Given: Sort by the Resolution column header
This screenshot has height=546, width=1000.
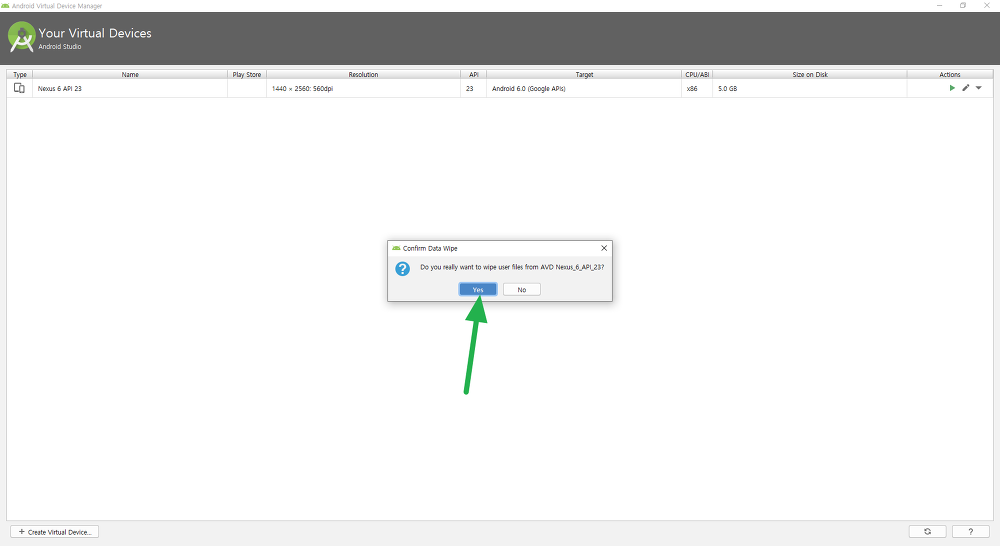Looking at the screenshot, I should pyautogui.click(x=364, y=75).
